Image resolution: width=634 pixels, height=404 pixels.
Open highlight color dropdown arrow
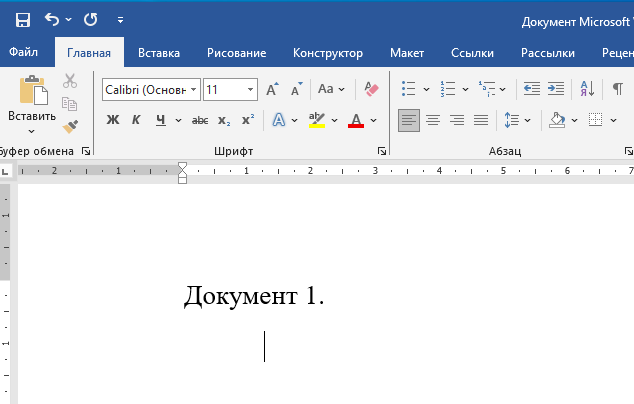pos(334,121)
